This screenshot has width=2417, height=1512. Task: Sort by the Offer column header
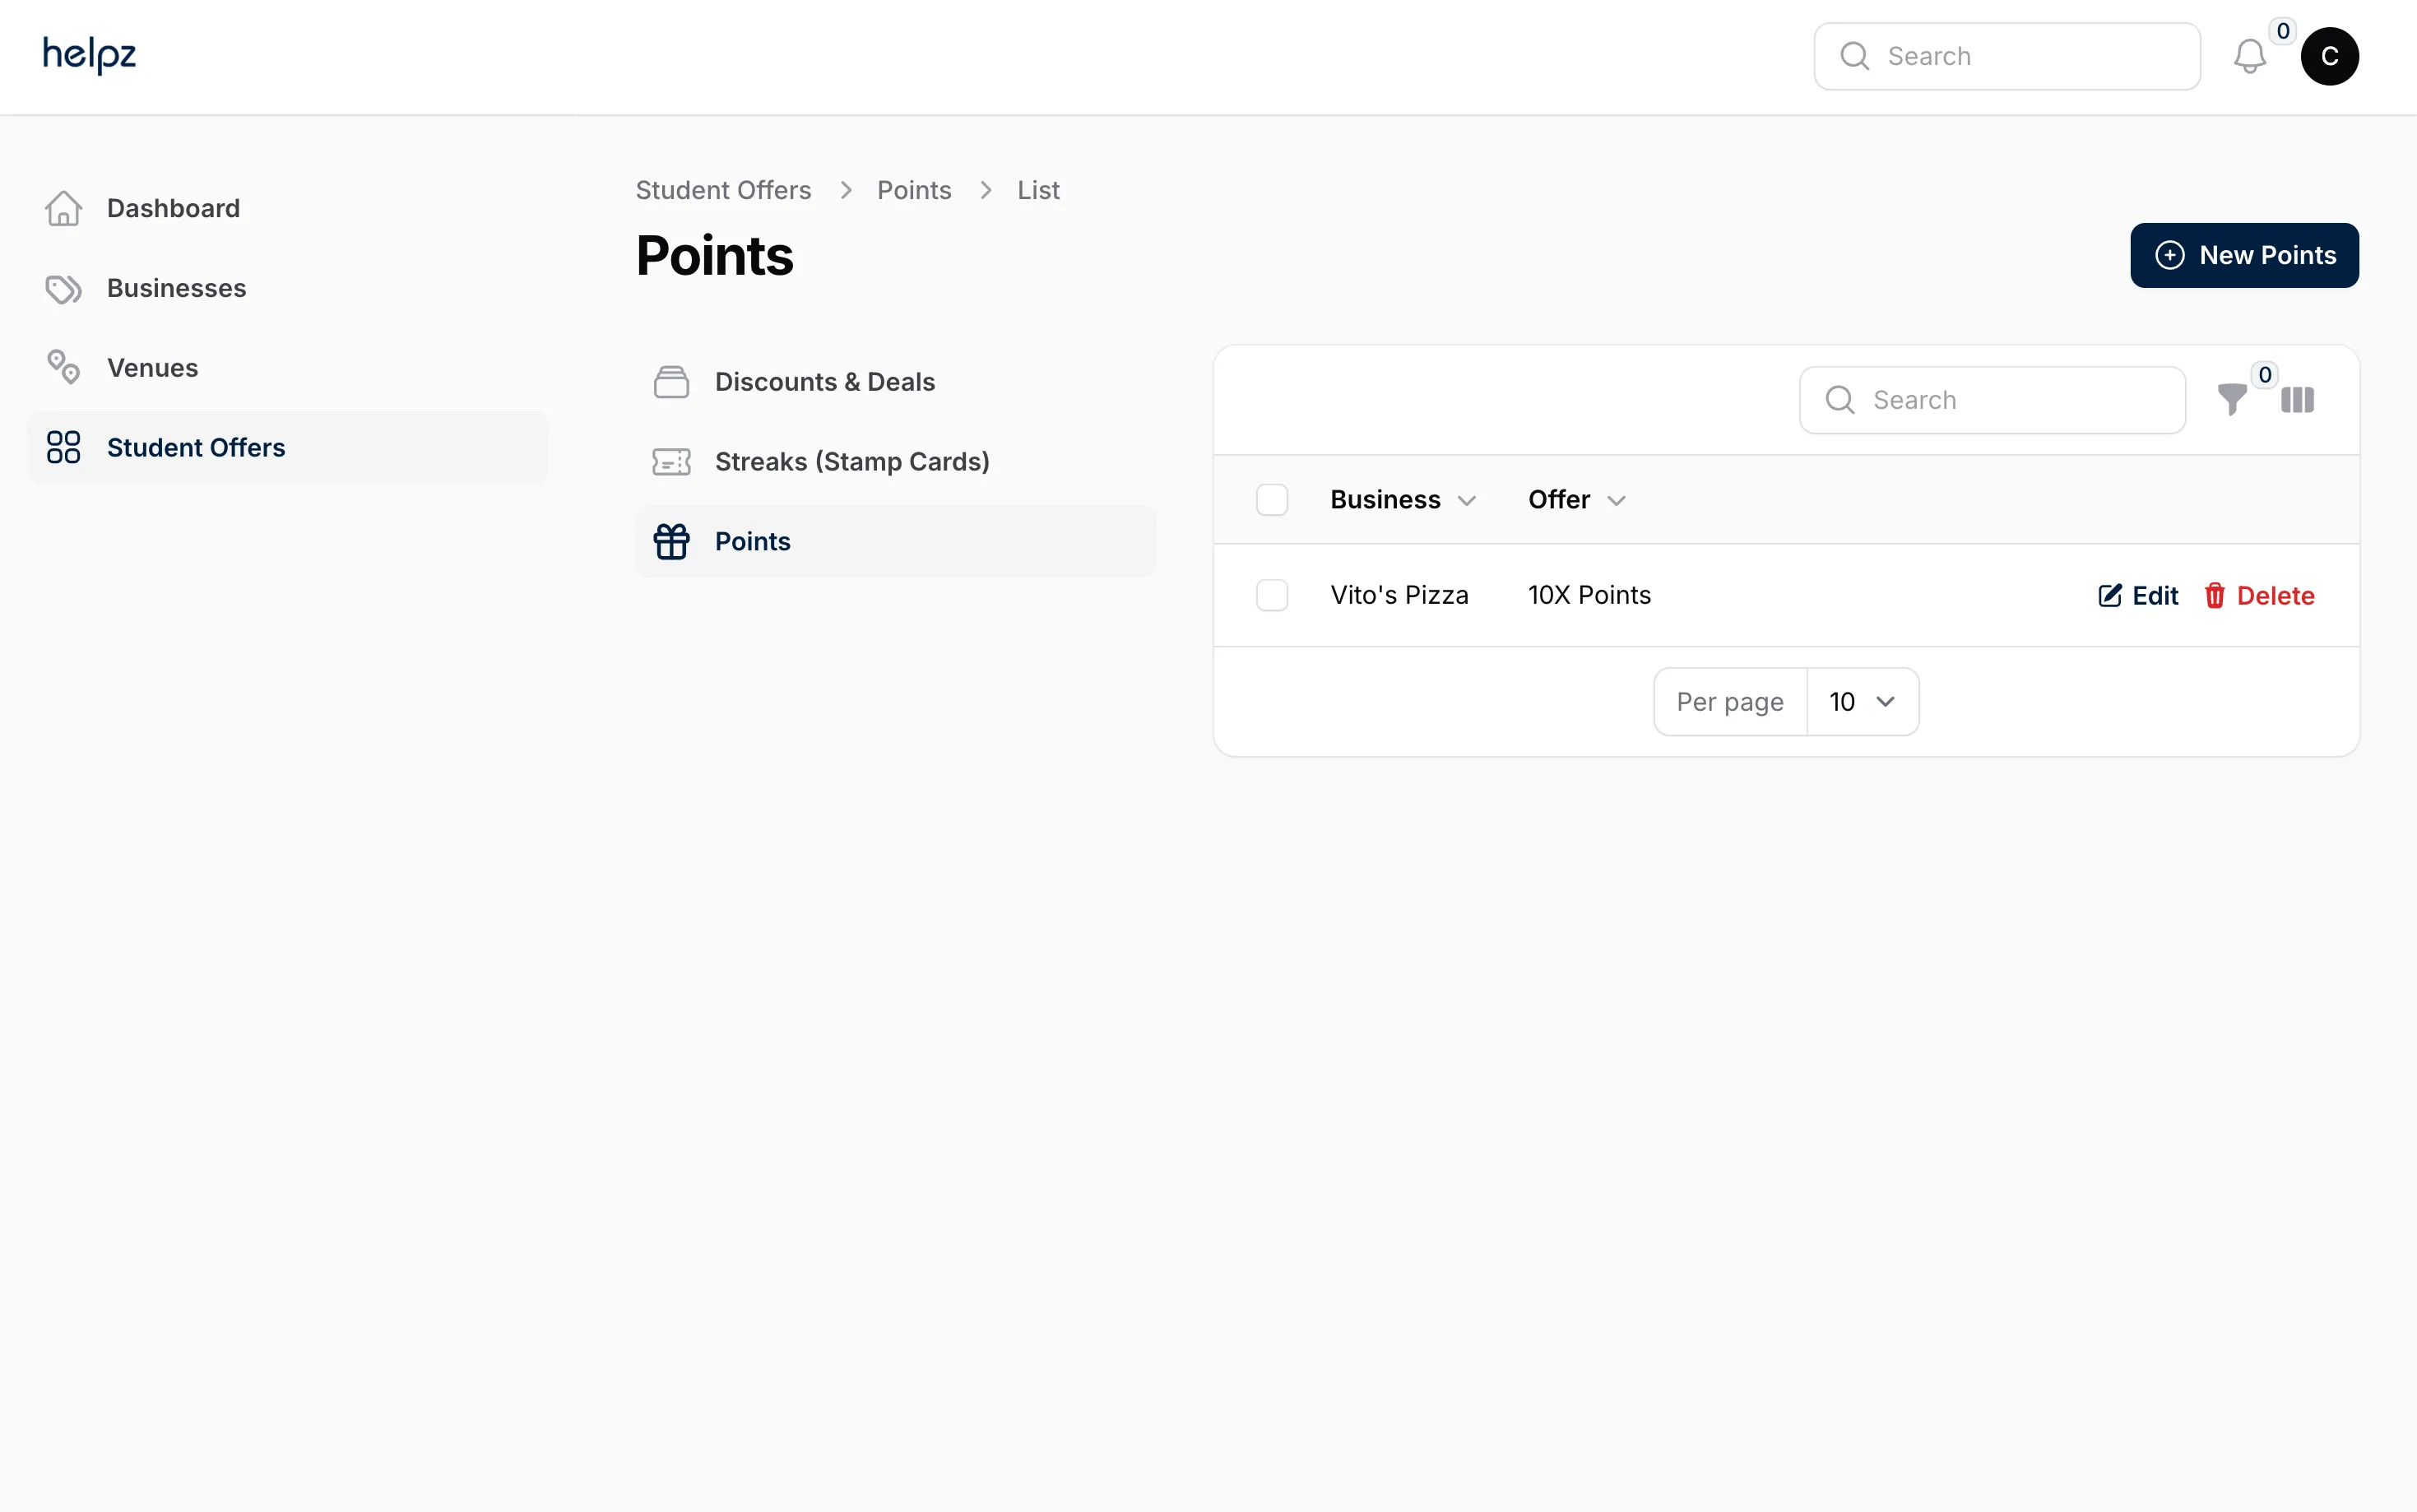click(x=1576, y=500)
